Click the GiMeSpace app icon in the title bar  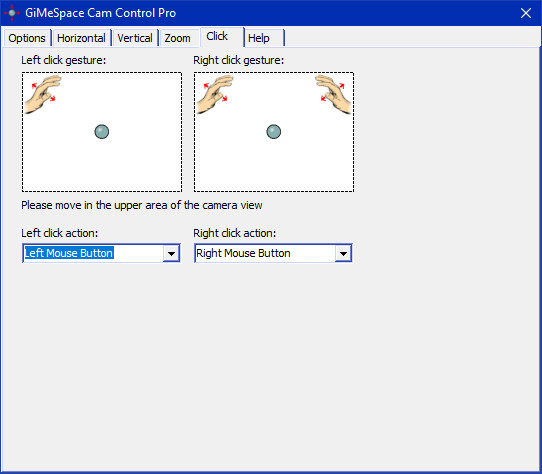point(12,13)
